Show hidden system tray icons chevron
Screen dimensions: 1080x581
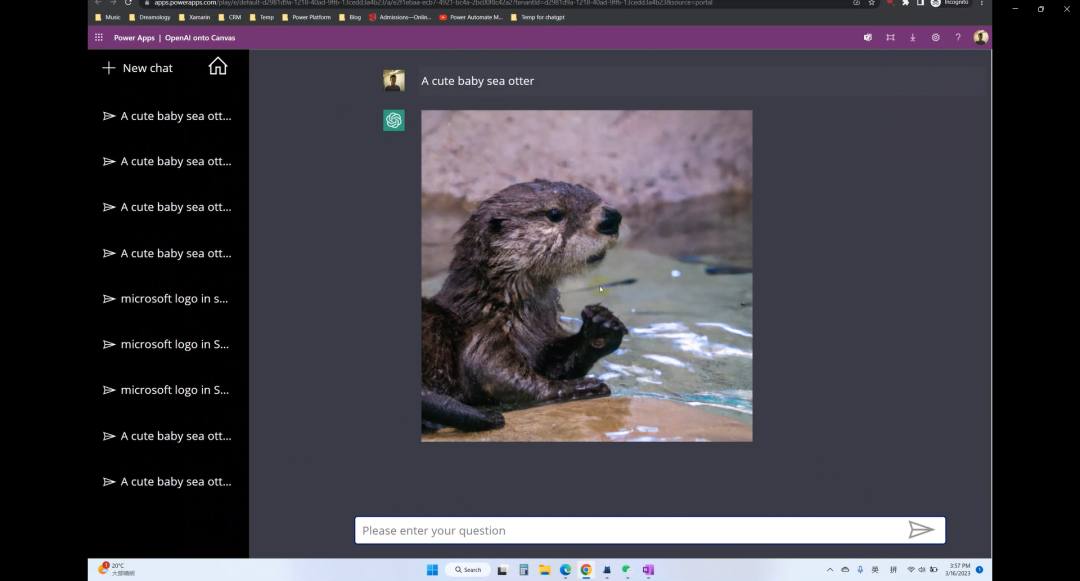830,570
